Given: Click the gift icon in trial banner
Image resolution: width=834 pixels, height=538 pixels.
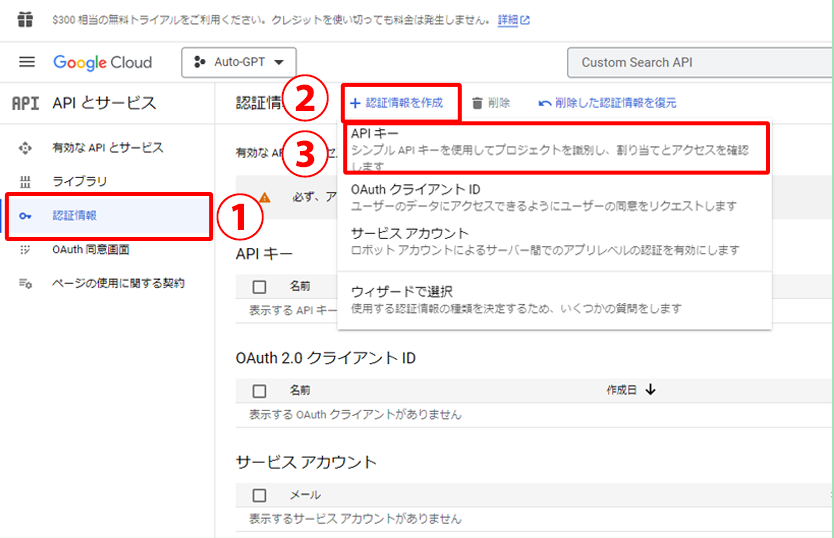Looking at the screenshot, I should pos(25,19).
